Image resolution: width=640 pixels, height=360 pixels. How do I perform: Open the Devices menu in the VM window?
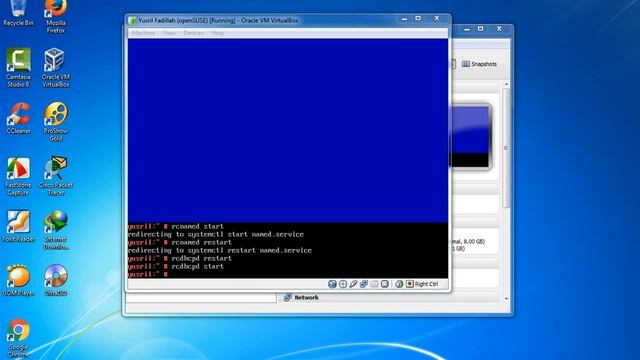coord(193,33)
